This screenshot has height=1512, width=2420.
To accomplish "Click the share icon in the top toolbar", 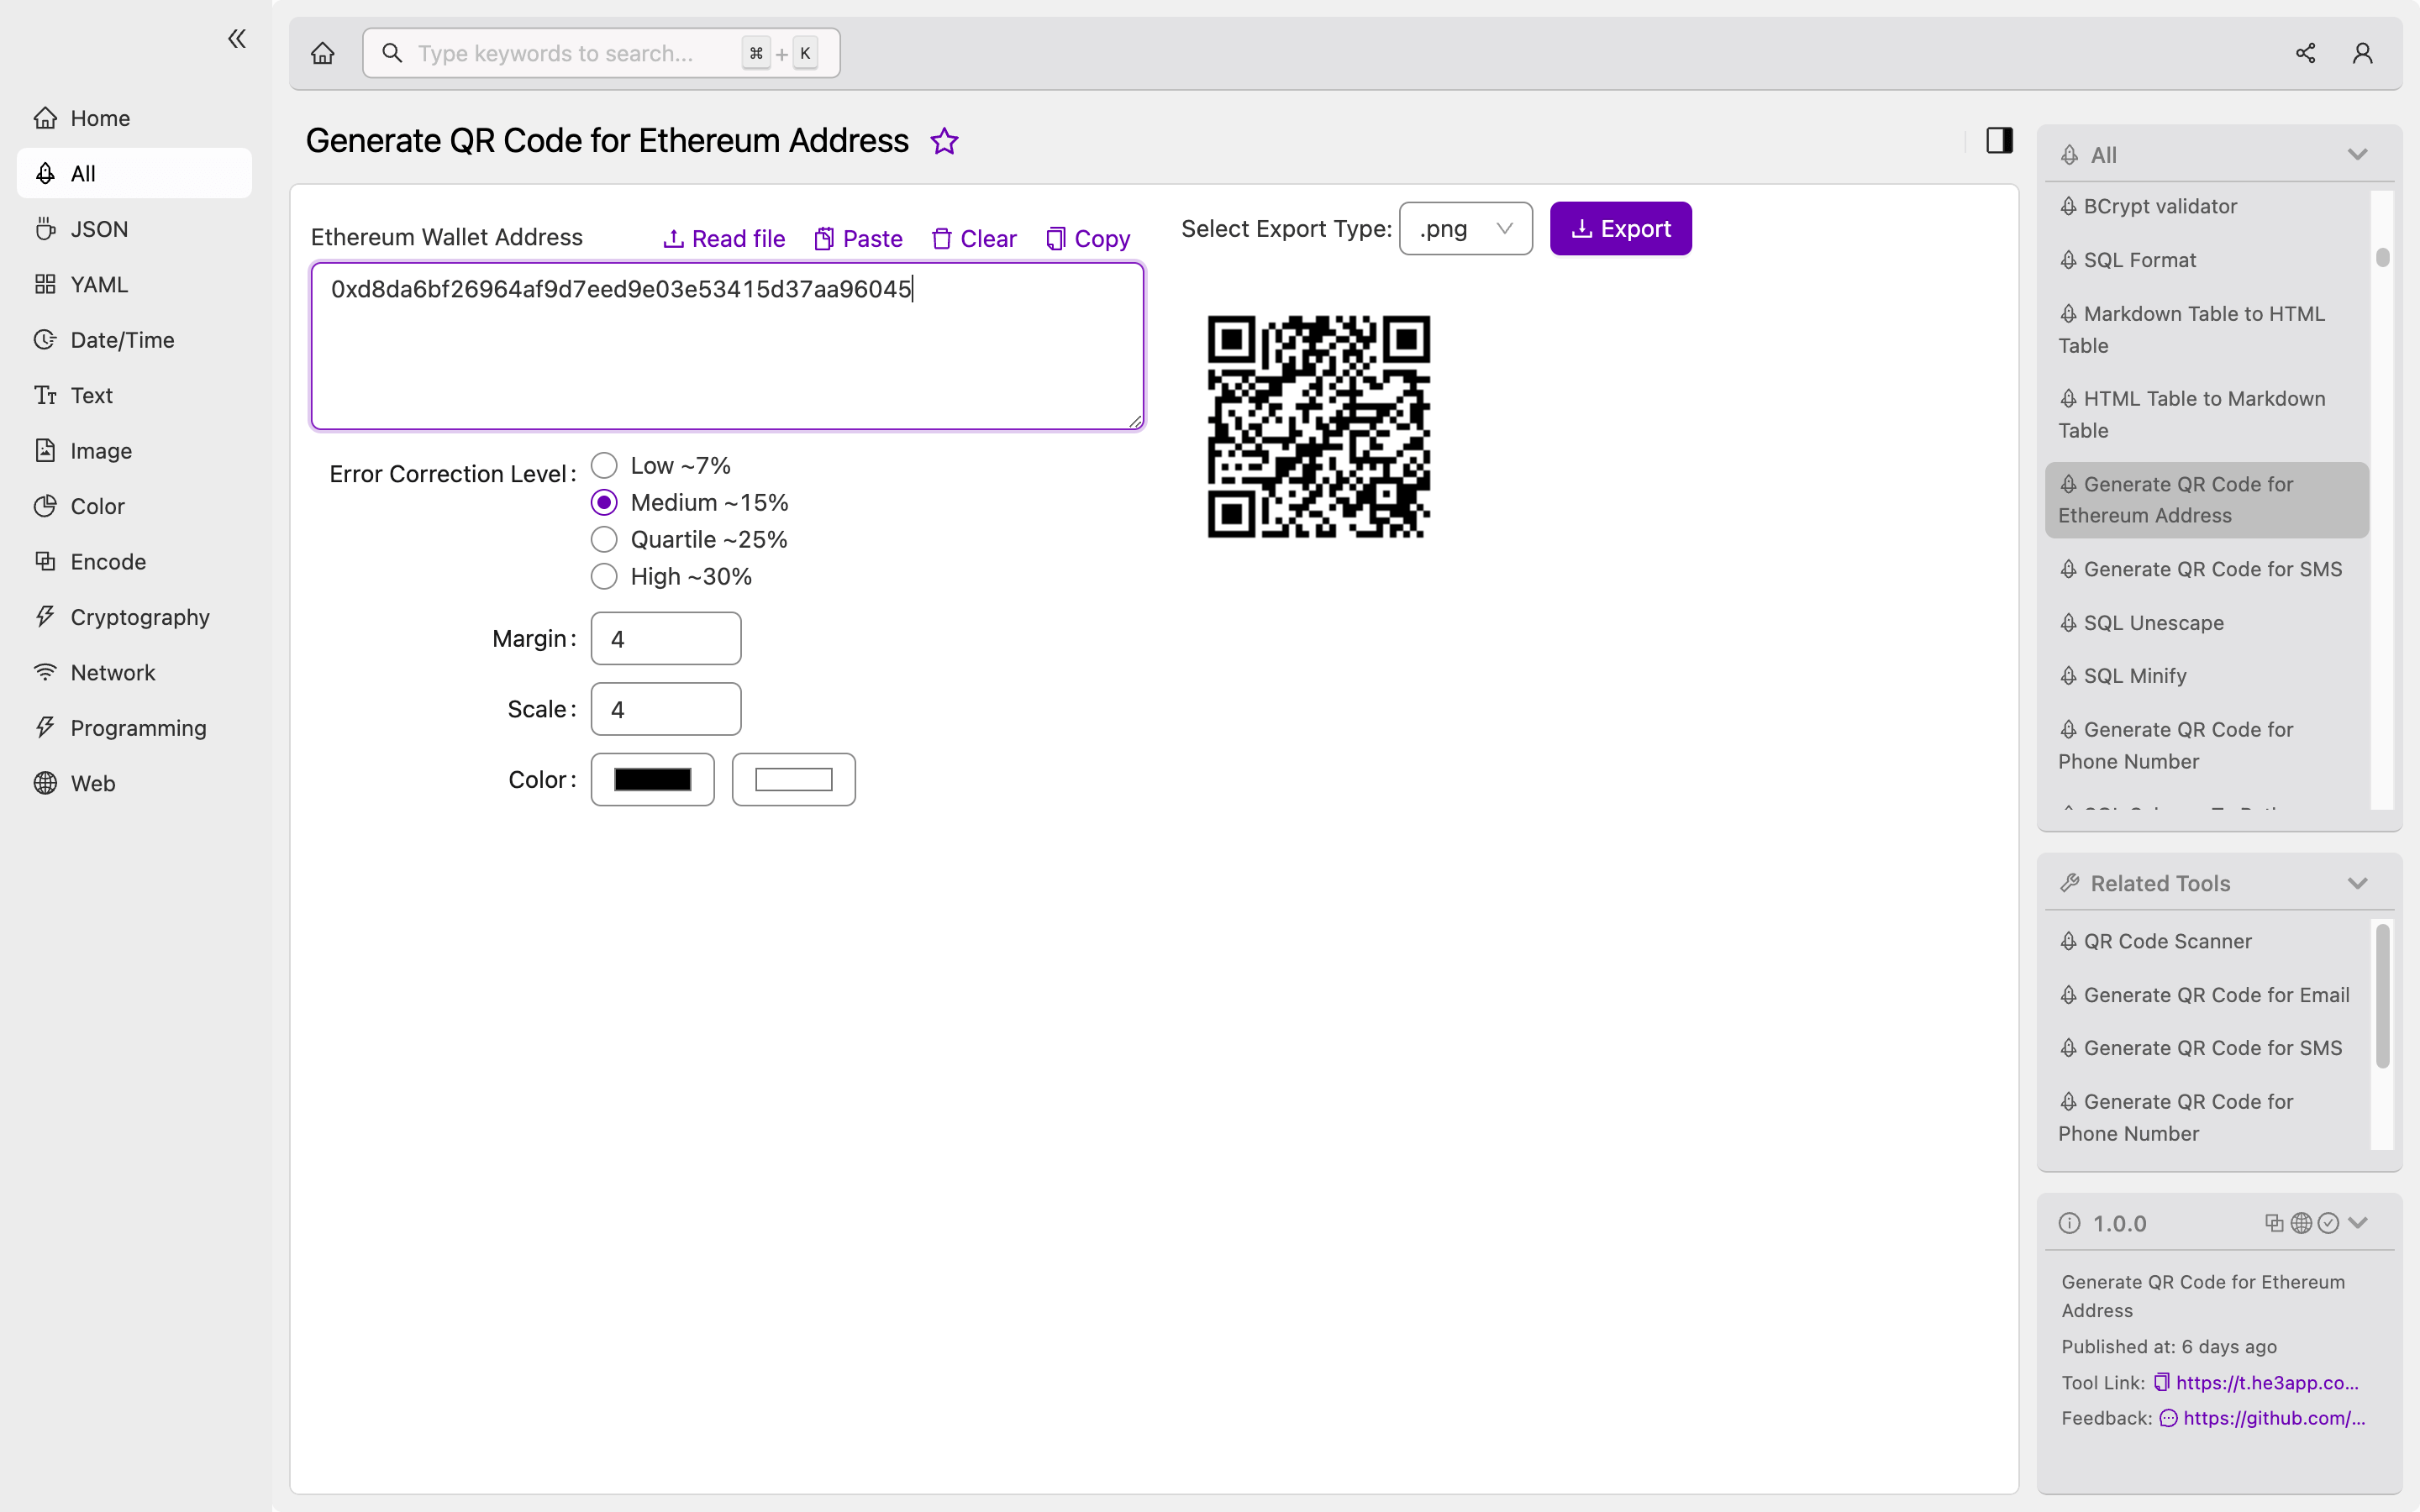I will tap(2305, 52).
